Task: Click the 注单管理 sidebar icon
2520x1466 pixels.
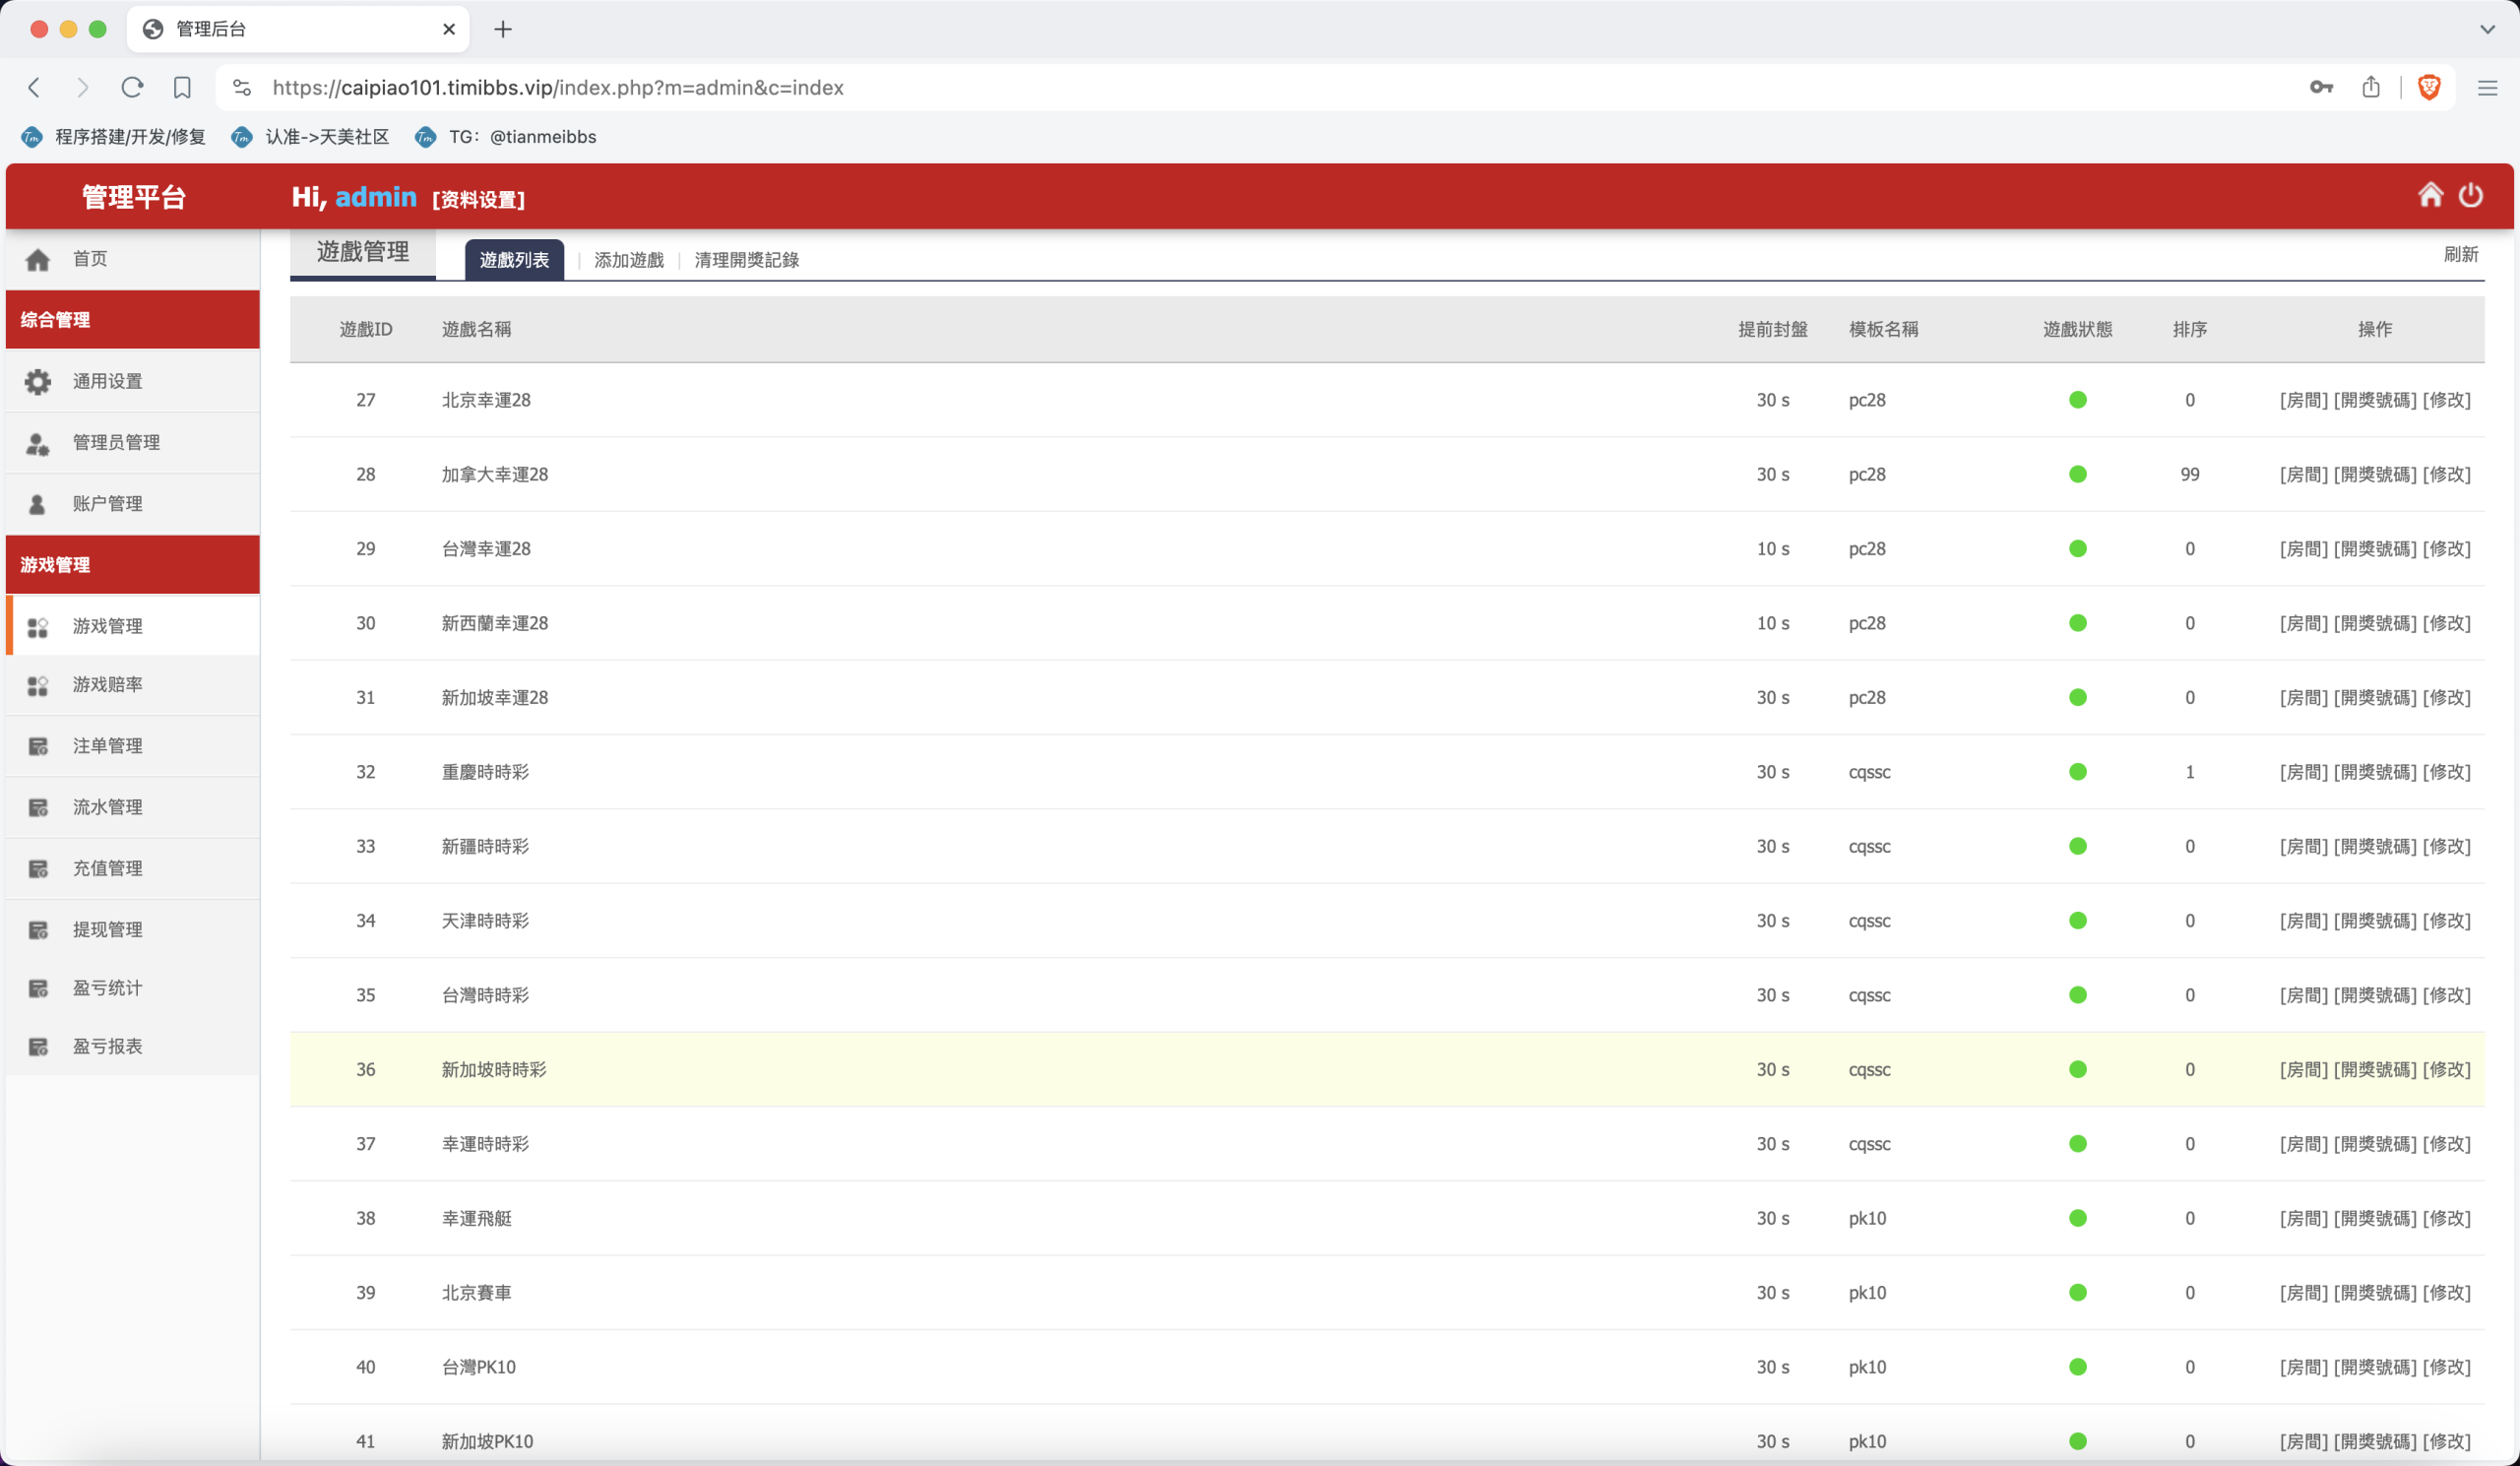Action: click(x=38, y=746)
